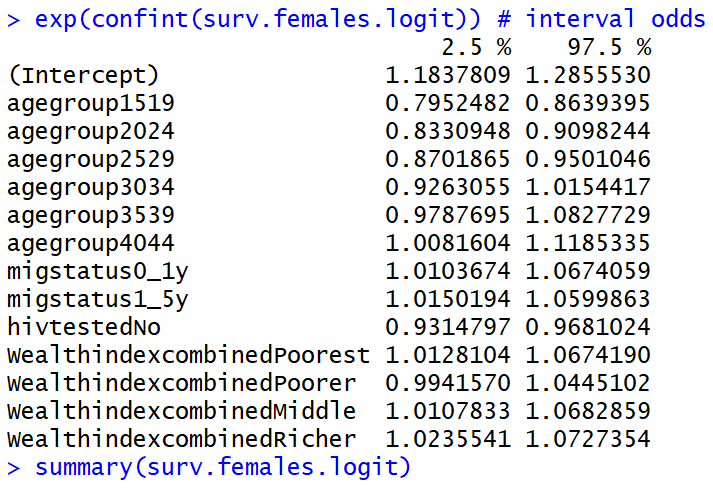Click the WealthindexcombinedRicher row label
The image size is (713, 490).
click(181, 439)
